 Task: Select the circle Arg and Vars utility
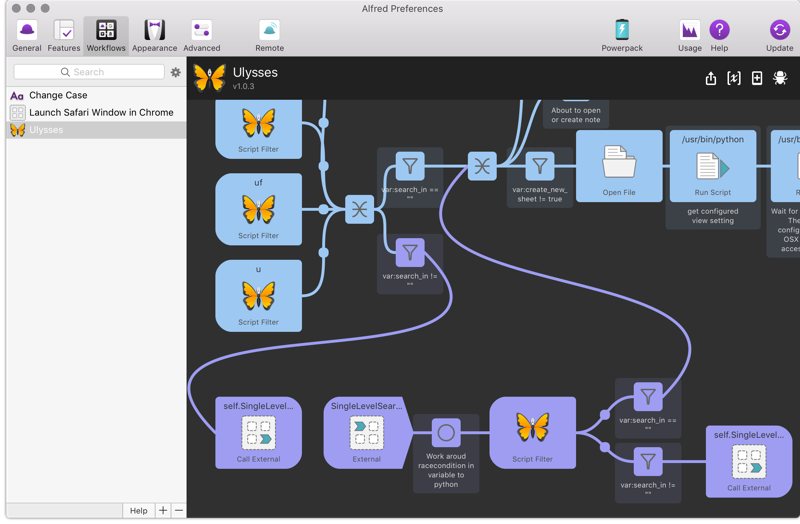[446, 433]
